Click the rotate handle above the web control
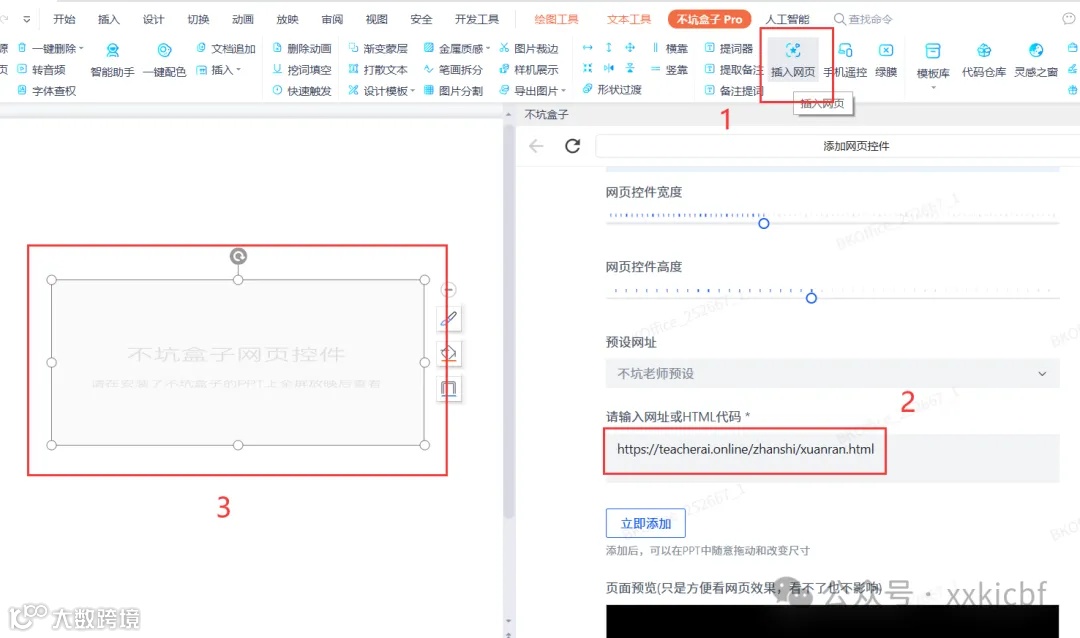Viewport: 1080px width, 638px height. pyautogui.click(x=238, y=256)
